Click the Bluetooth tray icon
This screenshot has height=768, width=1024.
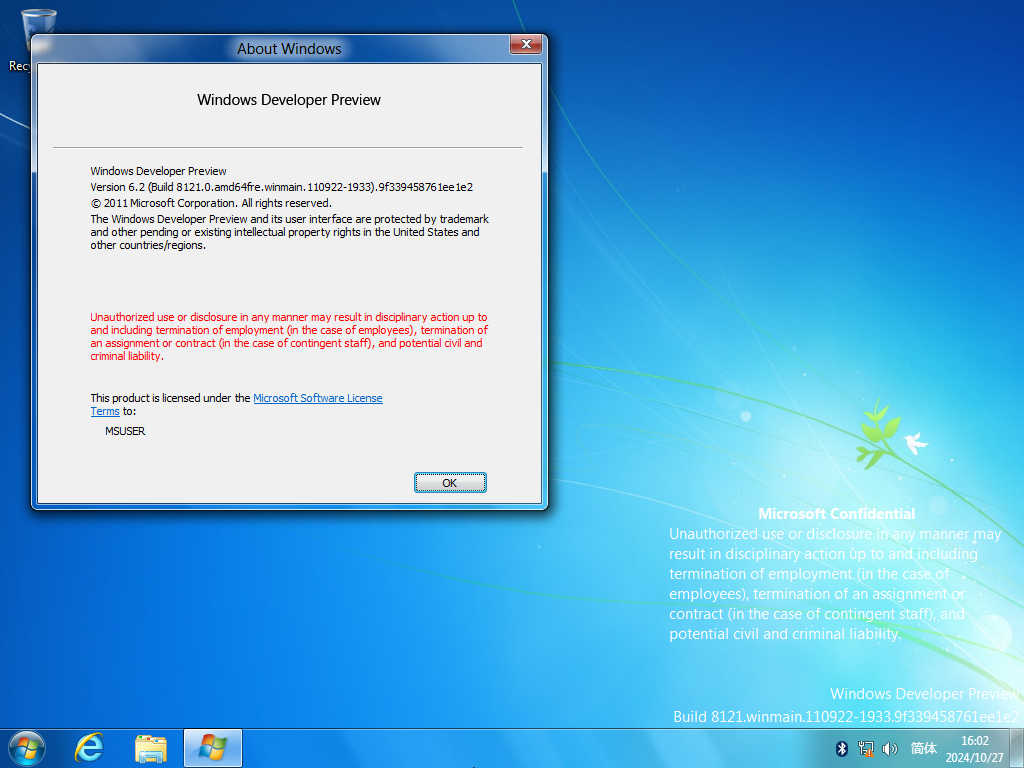pyautogui.click(x=842, y=748)
